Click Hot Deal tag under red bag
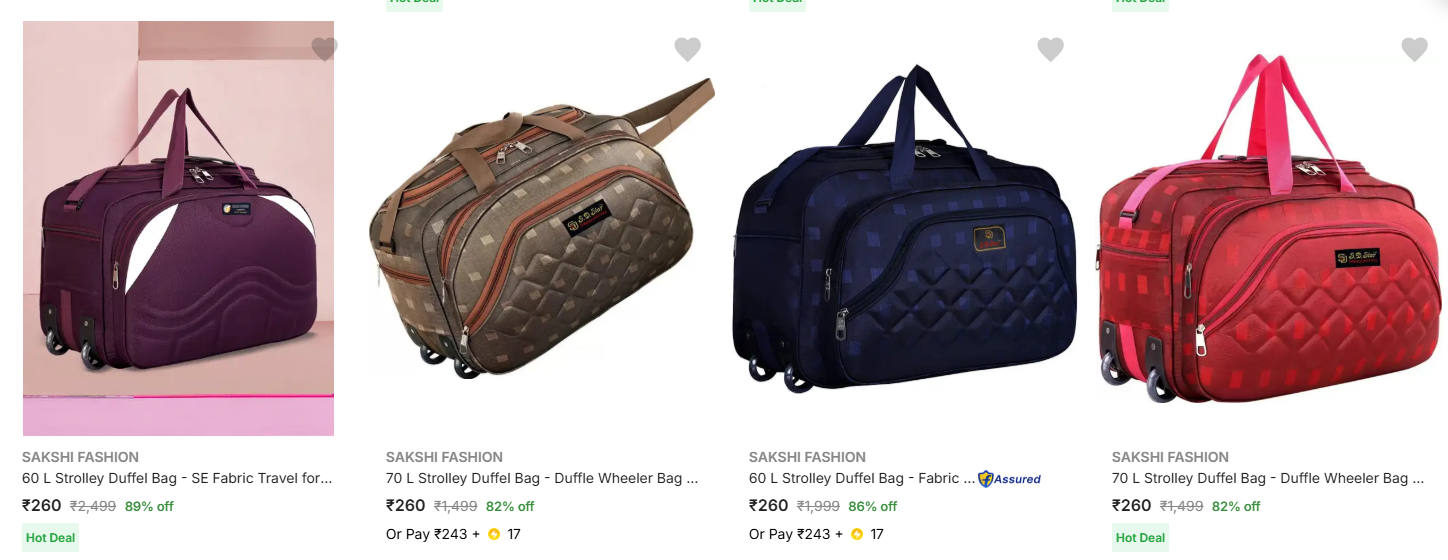 pos(1140,538)
